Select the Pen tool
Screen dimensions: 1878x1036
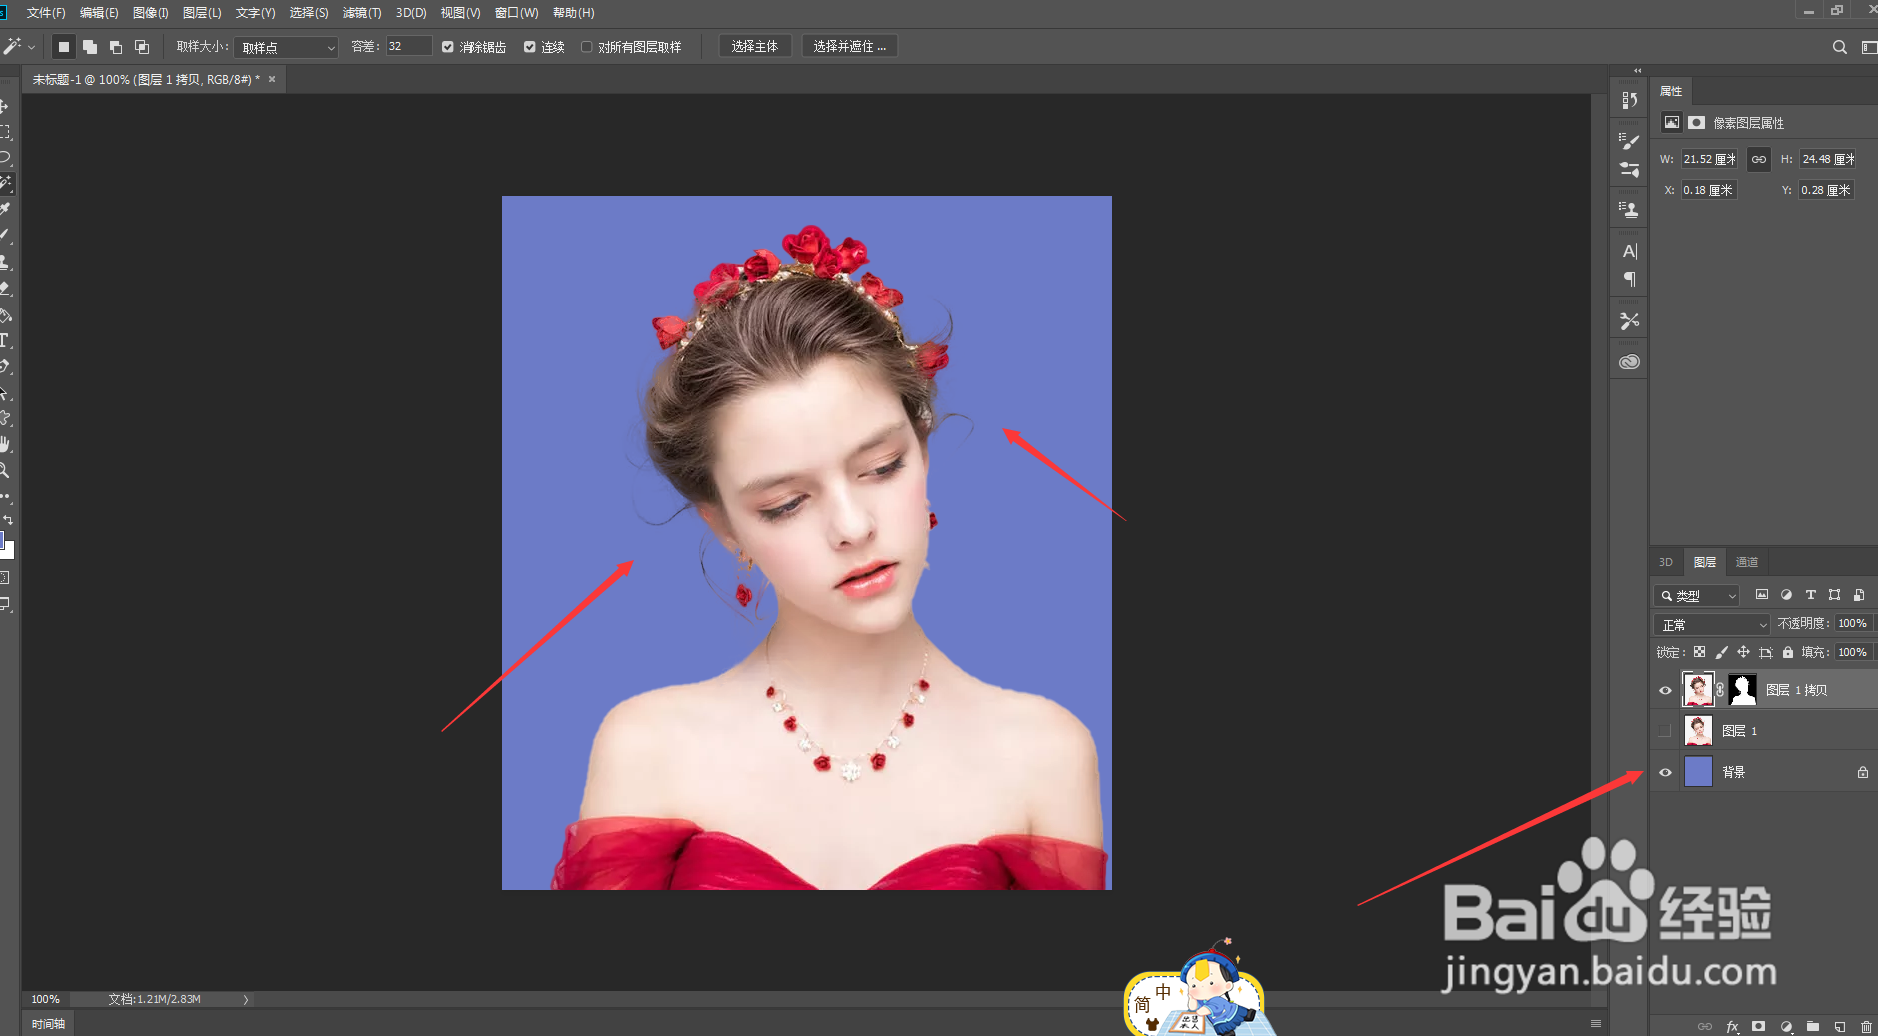5,366
